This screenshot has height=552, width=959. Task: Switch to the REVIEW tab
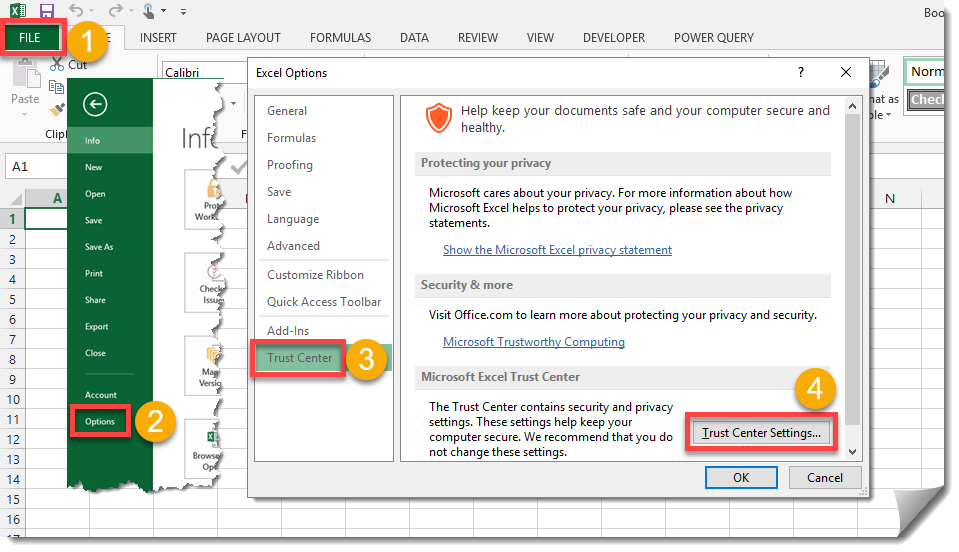(x=478, y=38)
